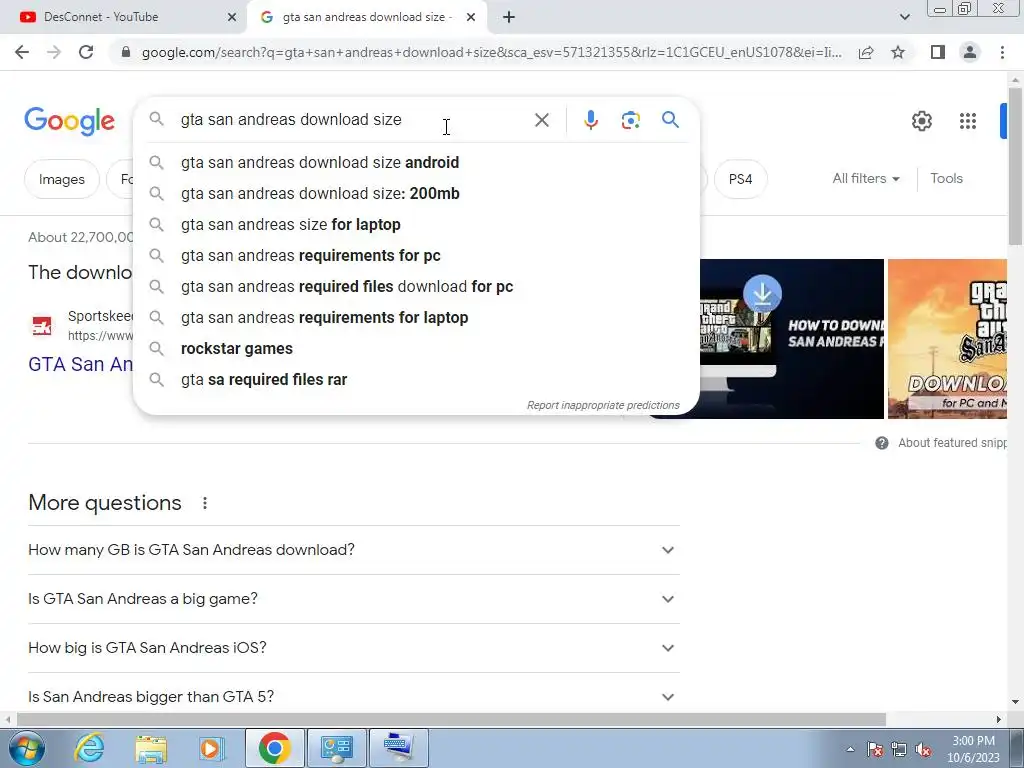Click the blue magnifier search button
The height and width of the screenshot is (768, 1024).
pos(670,120)
